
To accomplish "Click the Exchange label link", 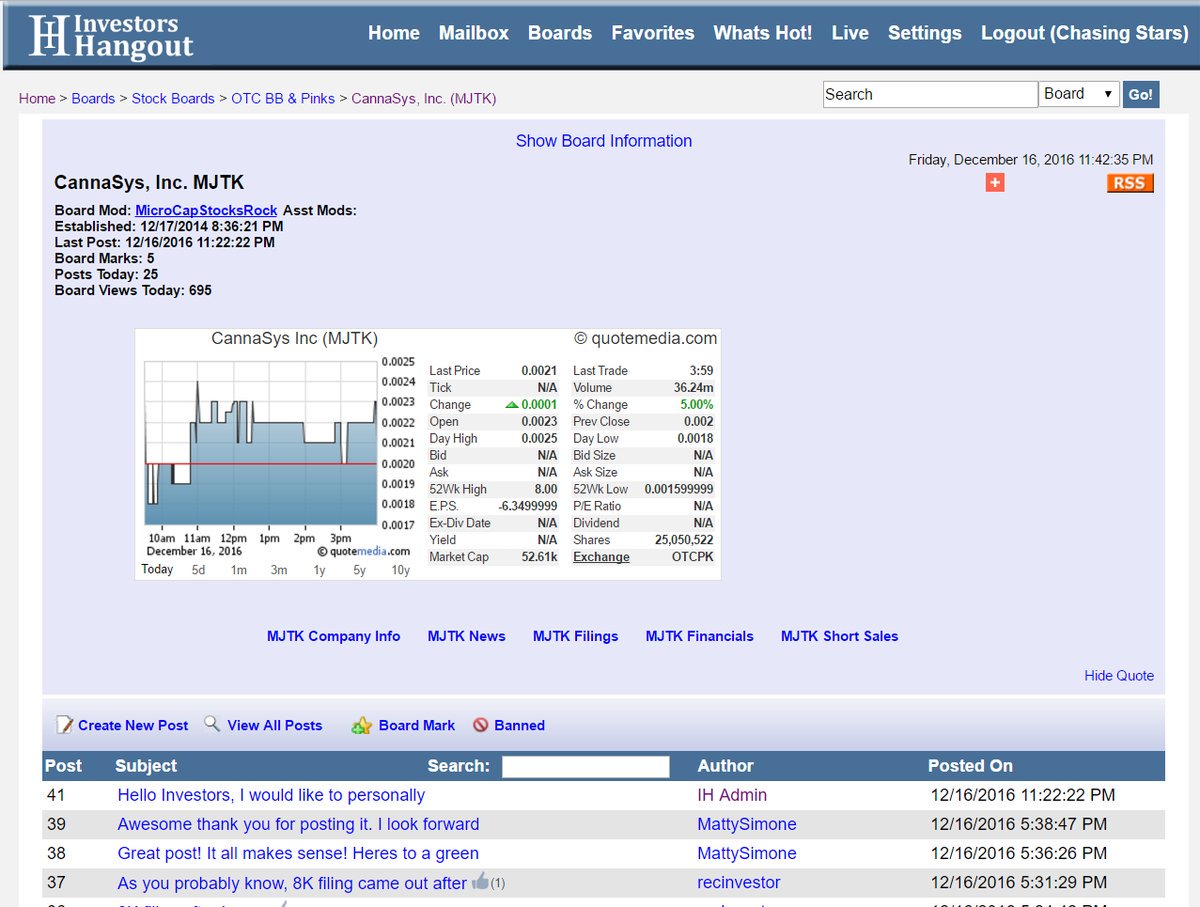I will point(601,557).
